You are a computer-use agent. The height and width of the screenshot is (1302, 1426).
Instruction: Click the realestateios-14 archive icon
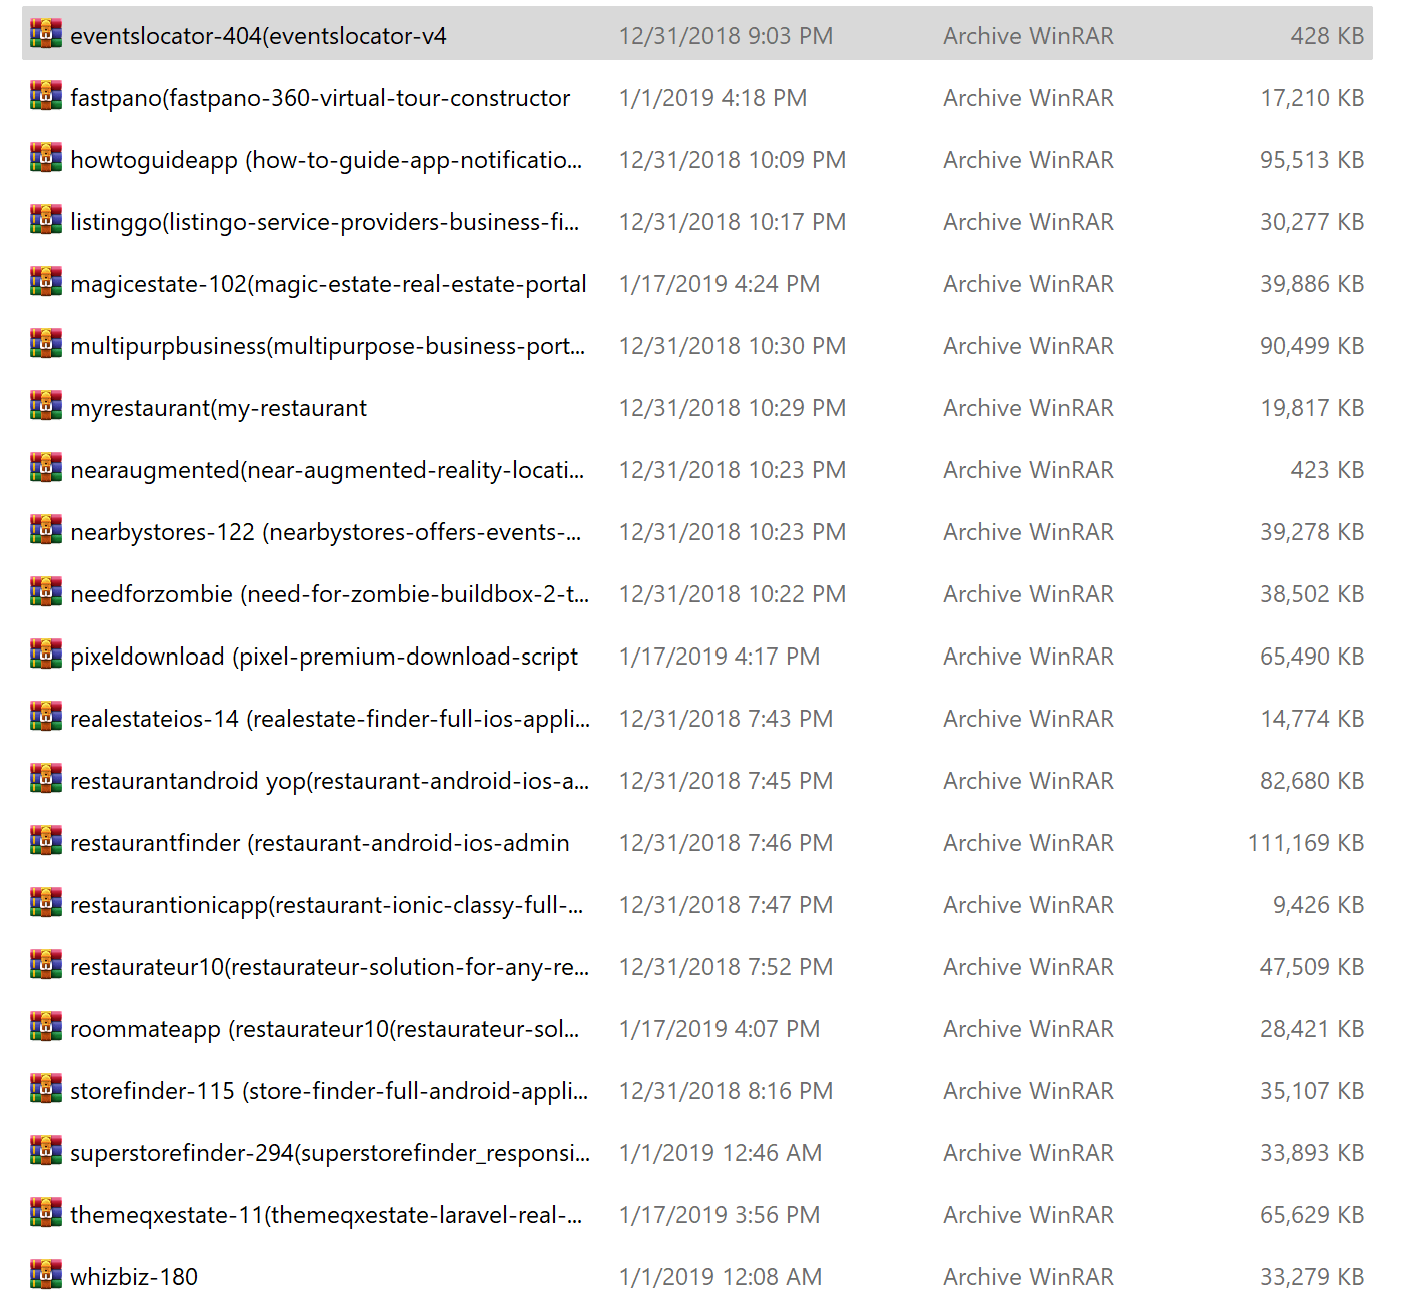pyautogui.click(x=46, y=717)
